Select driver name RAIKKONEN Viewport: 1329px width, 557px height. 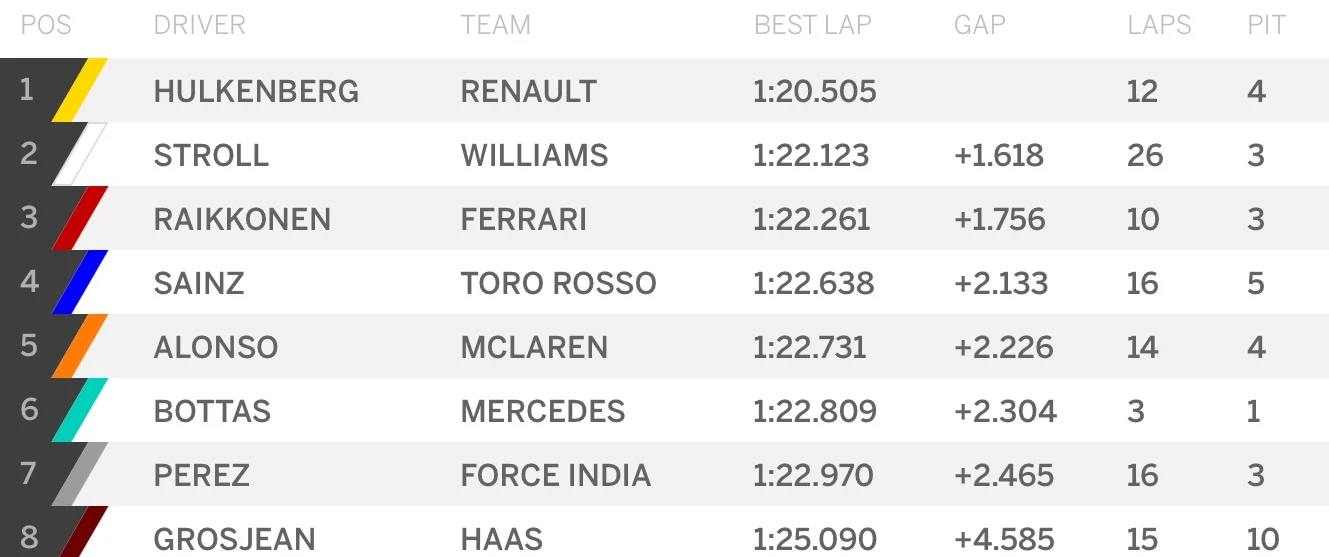pyautogui.click(x=242, y=220)
